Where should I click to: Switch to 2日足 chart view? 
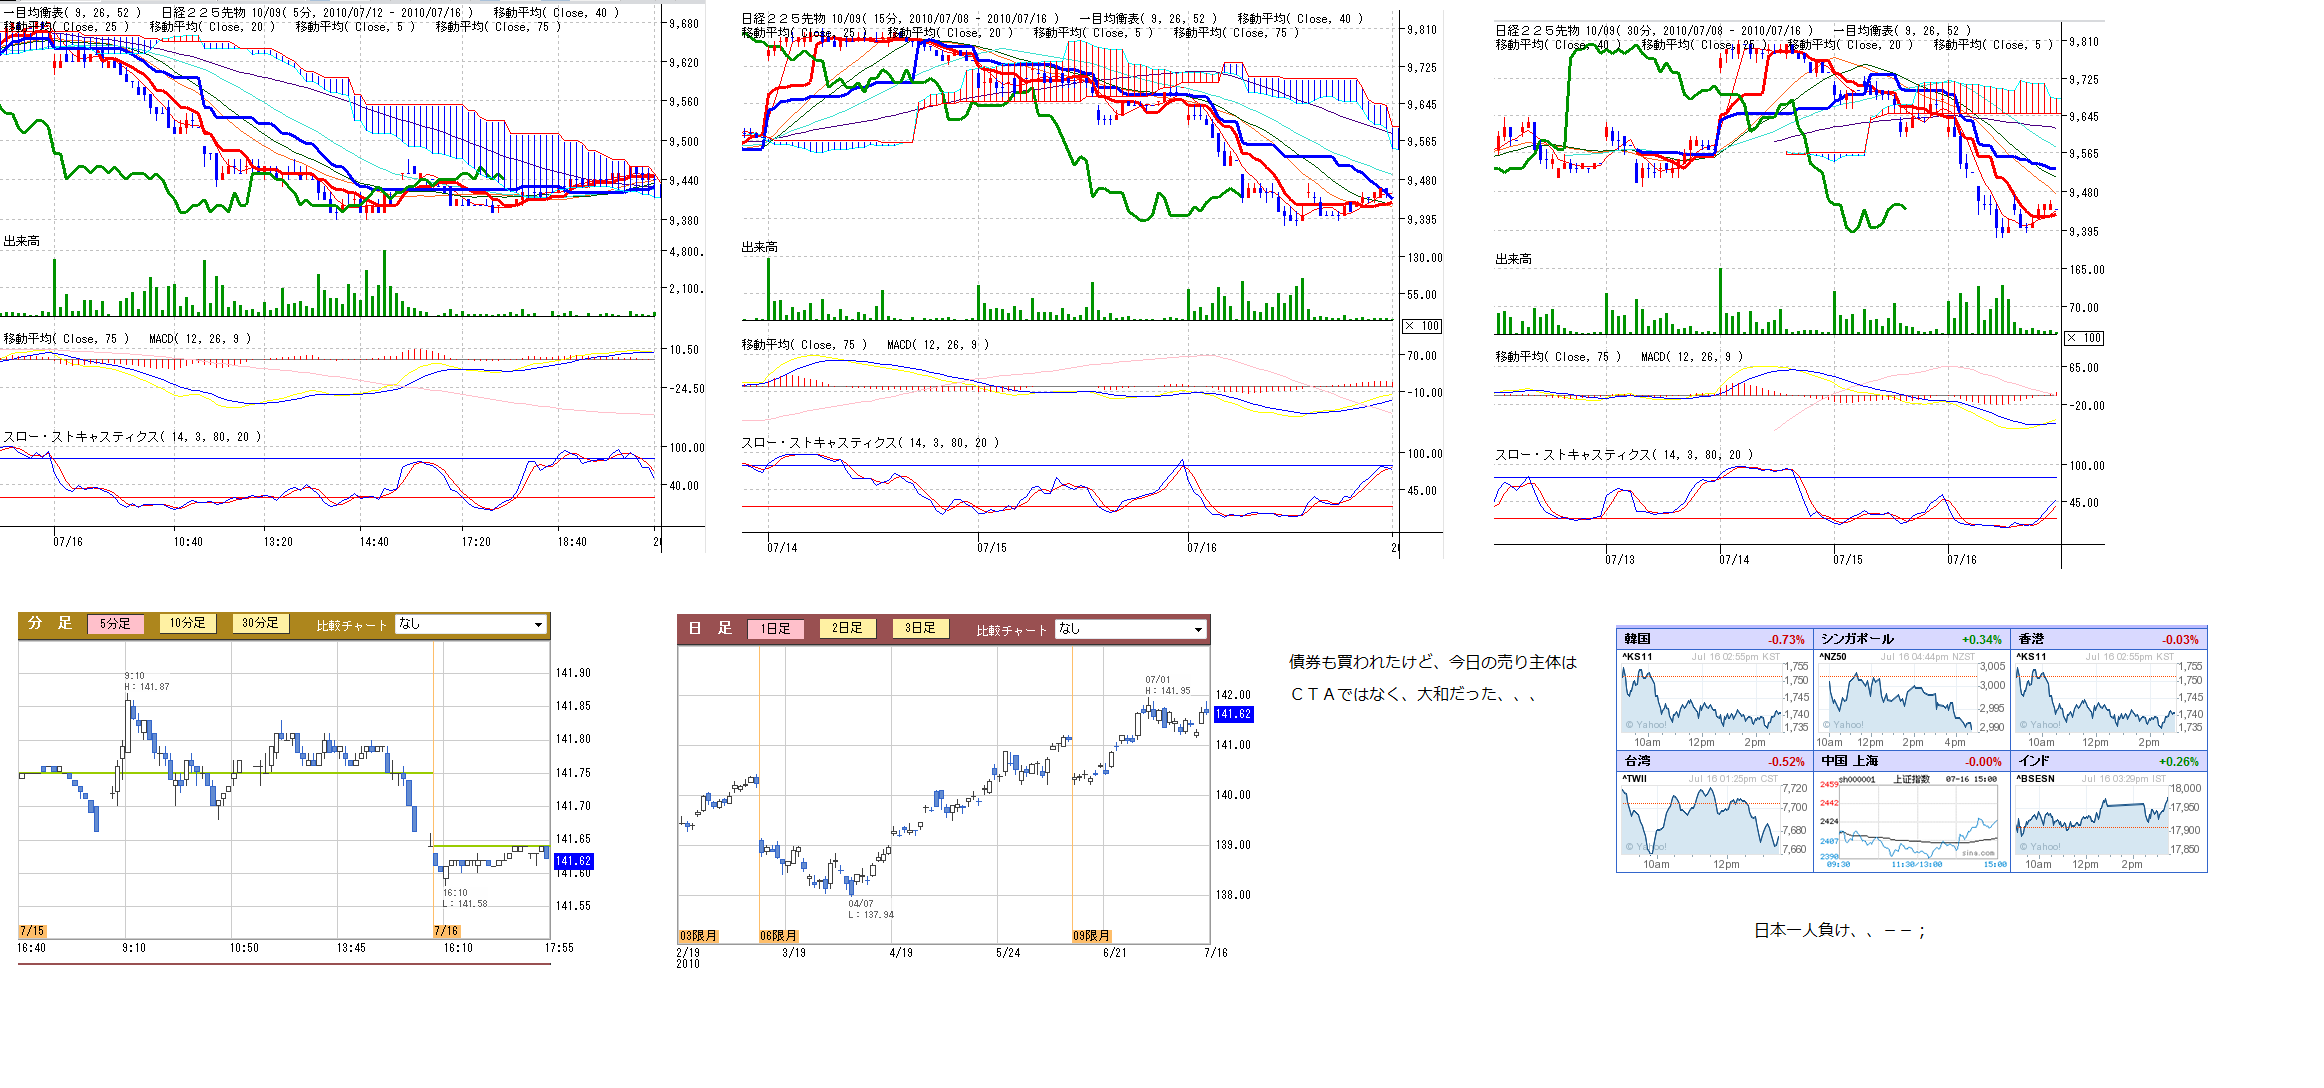tap(847, 628)
